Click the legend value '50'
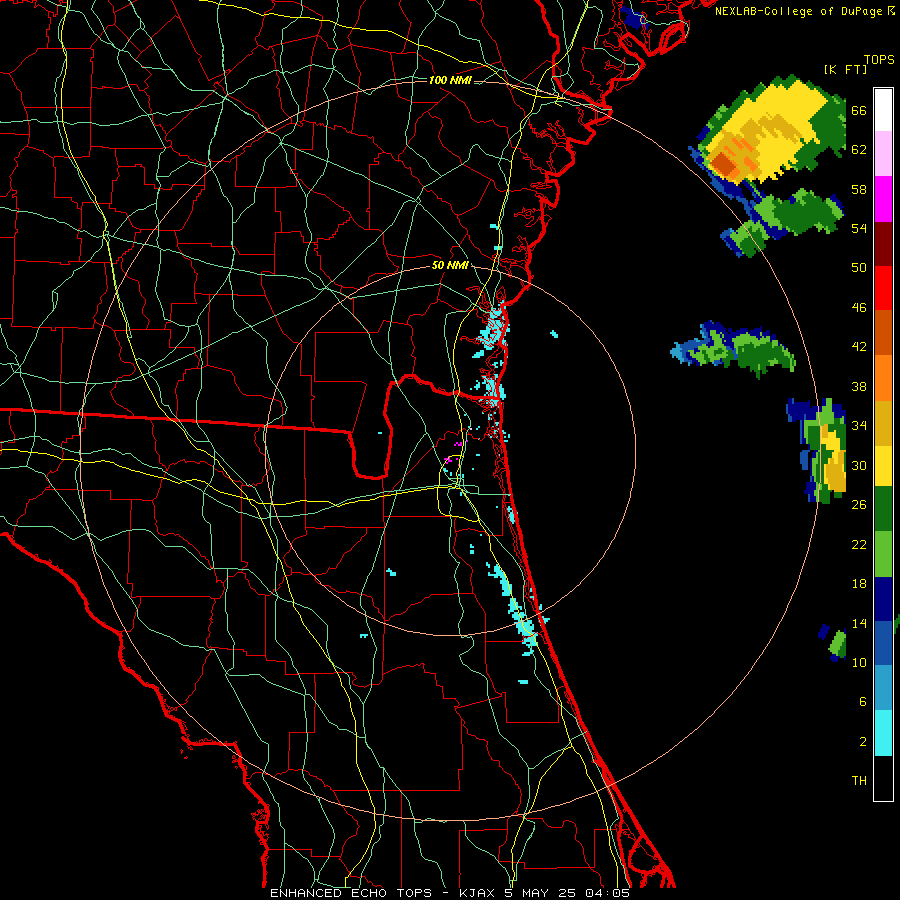The width and height of the screenshot is (900, 900). click(x=859, y=267)
